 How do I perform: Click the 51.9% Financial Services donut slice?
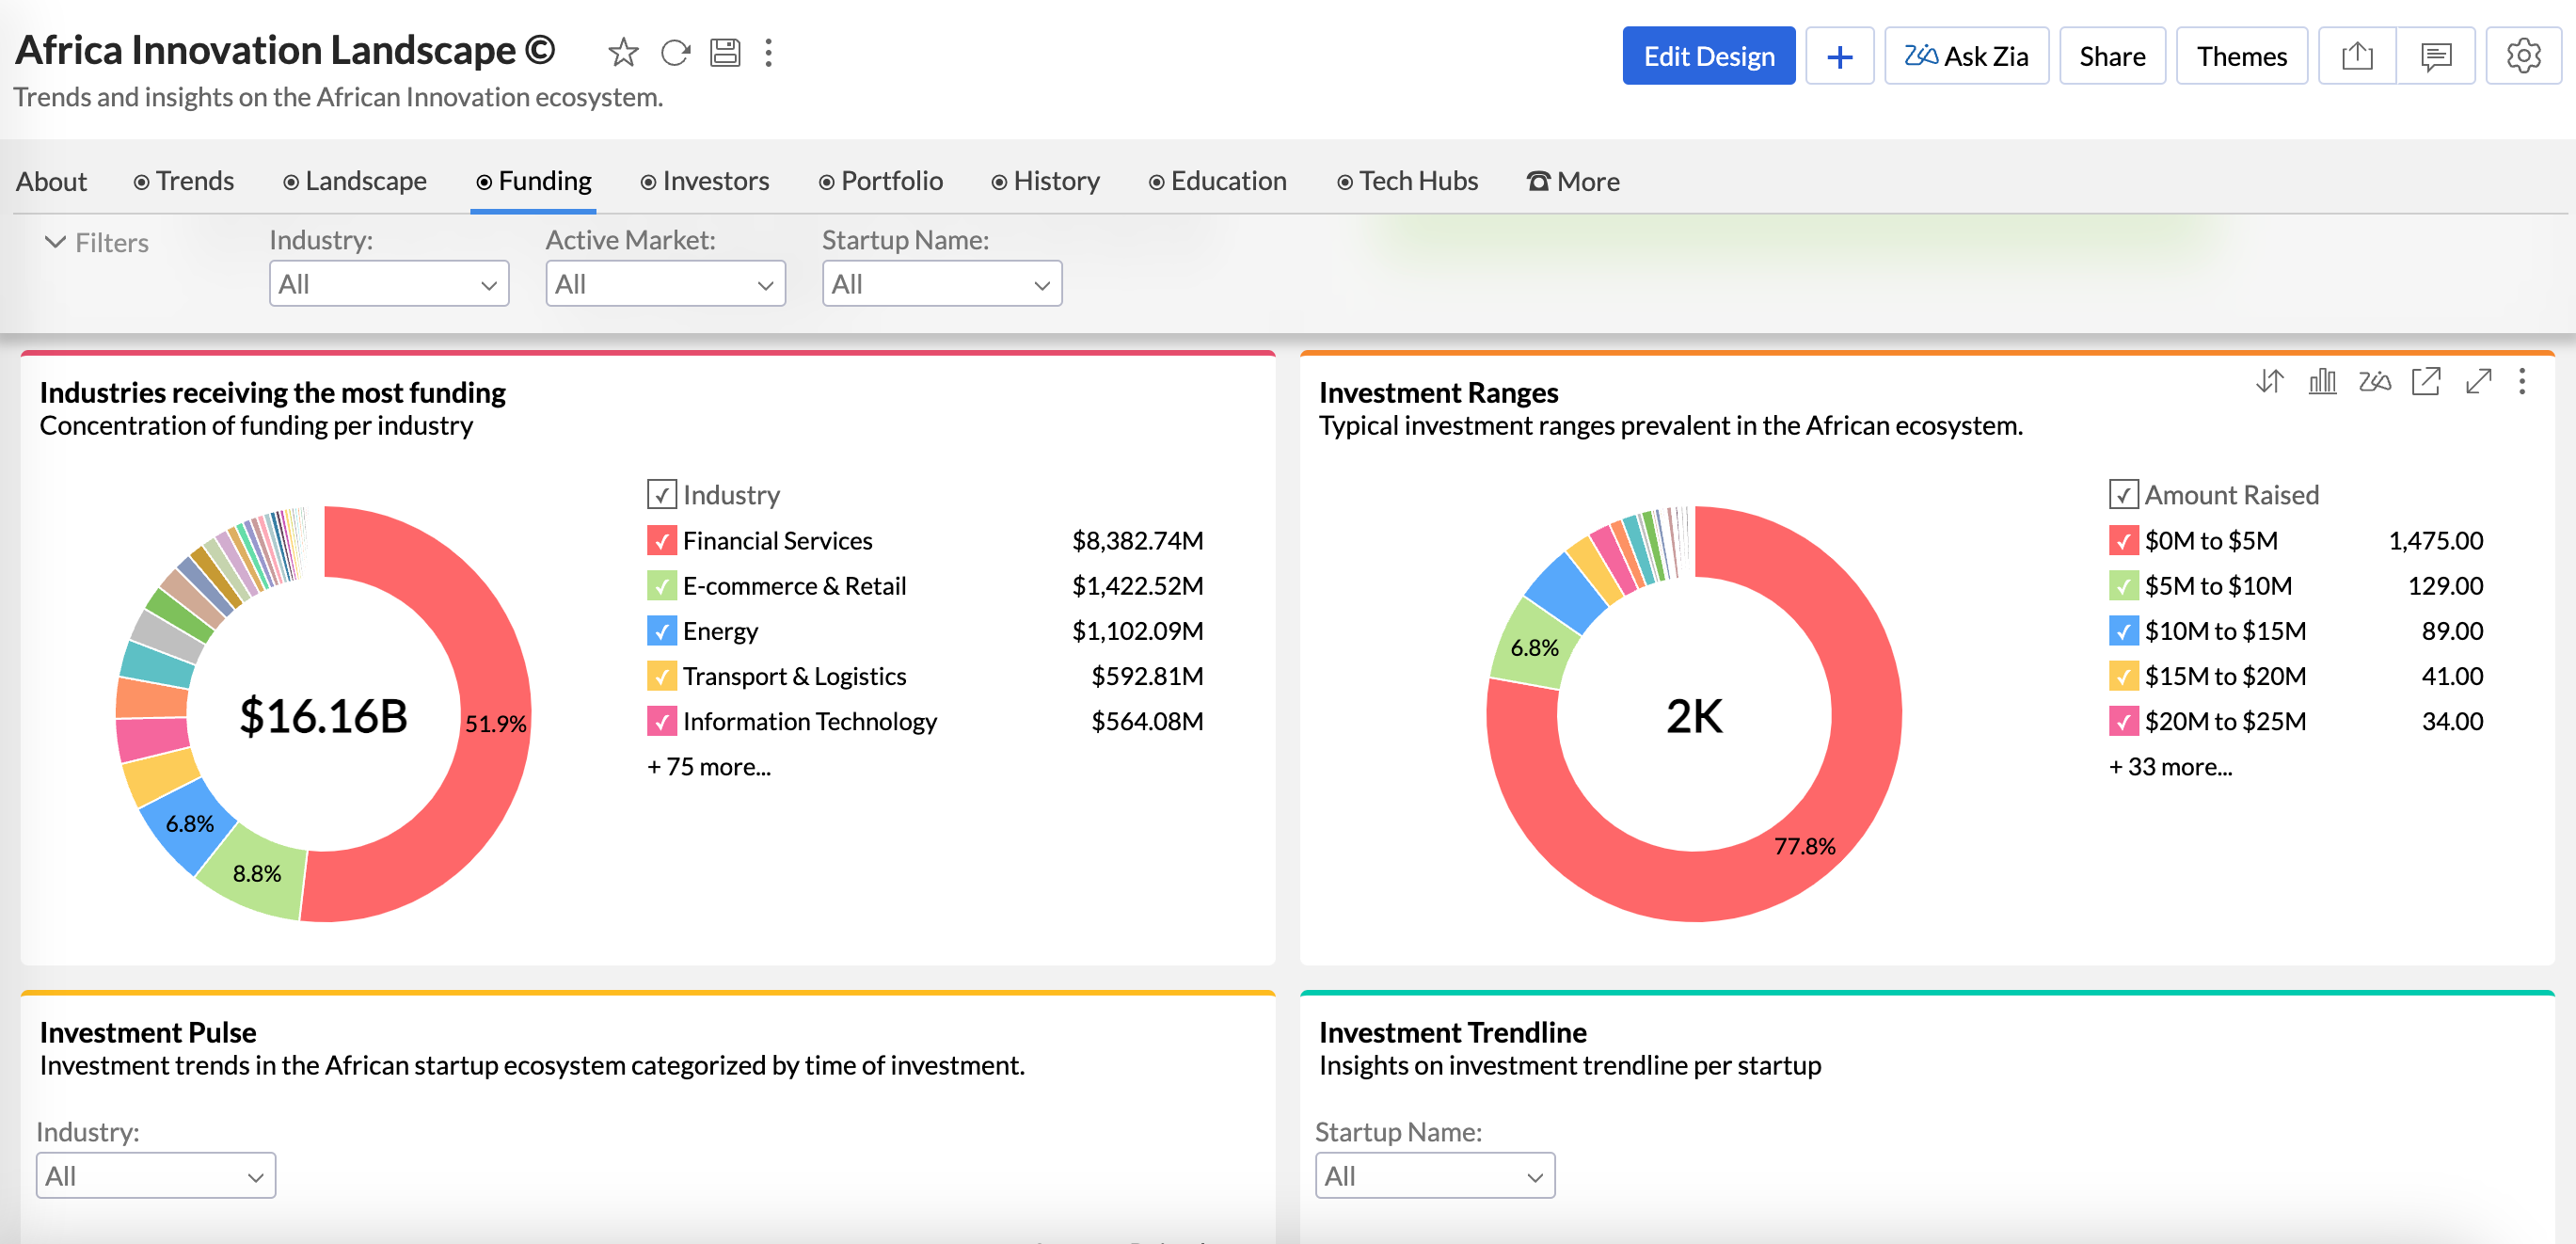[x=494, y=722]
